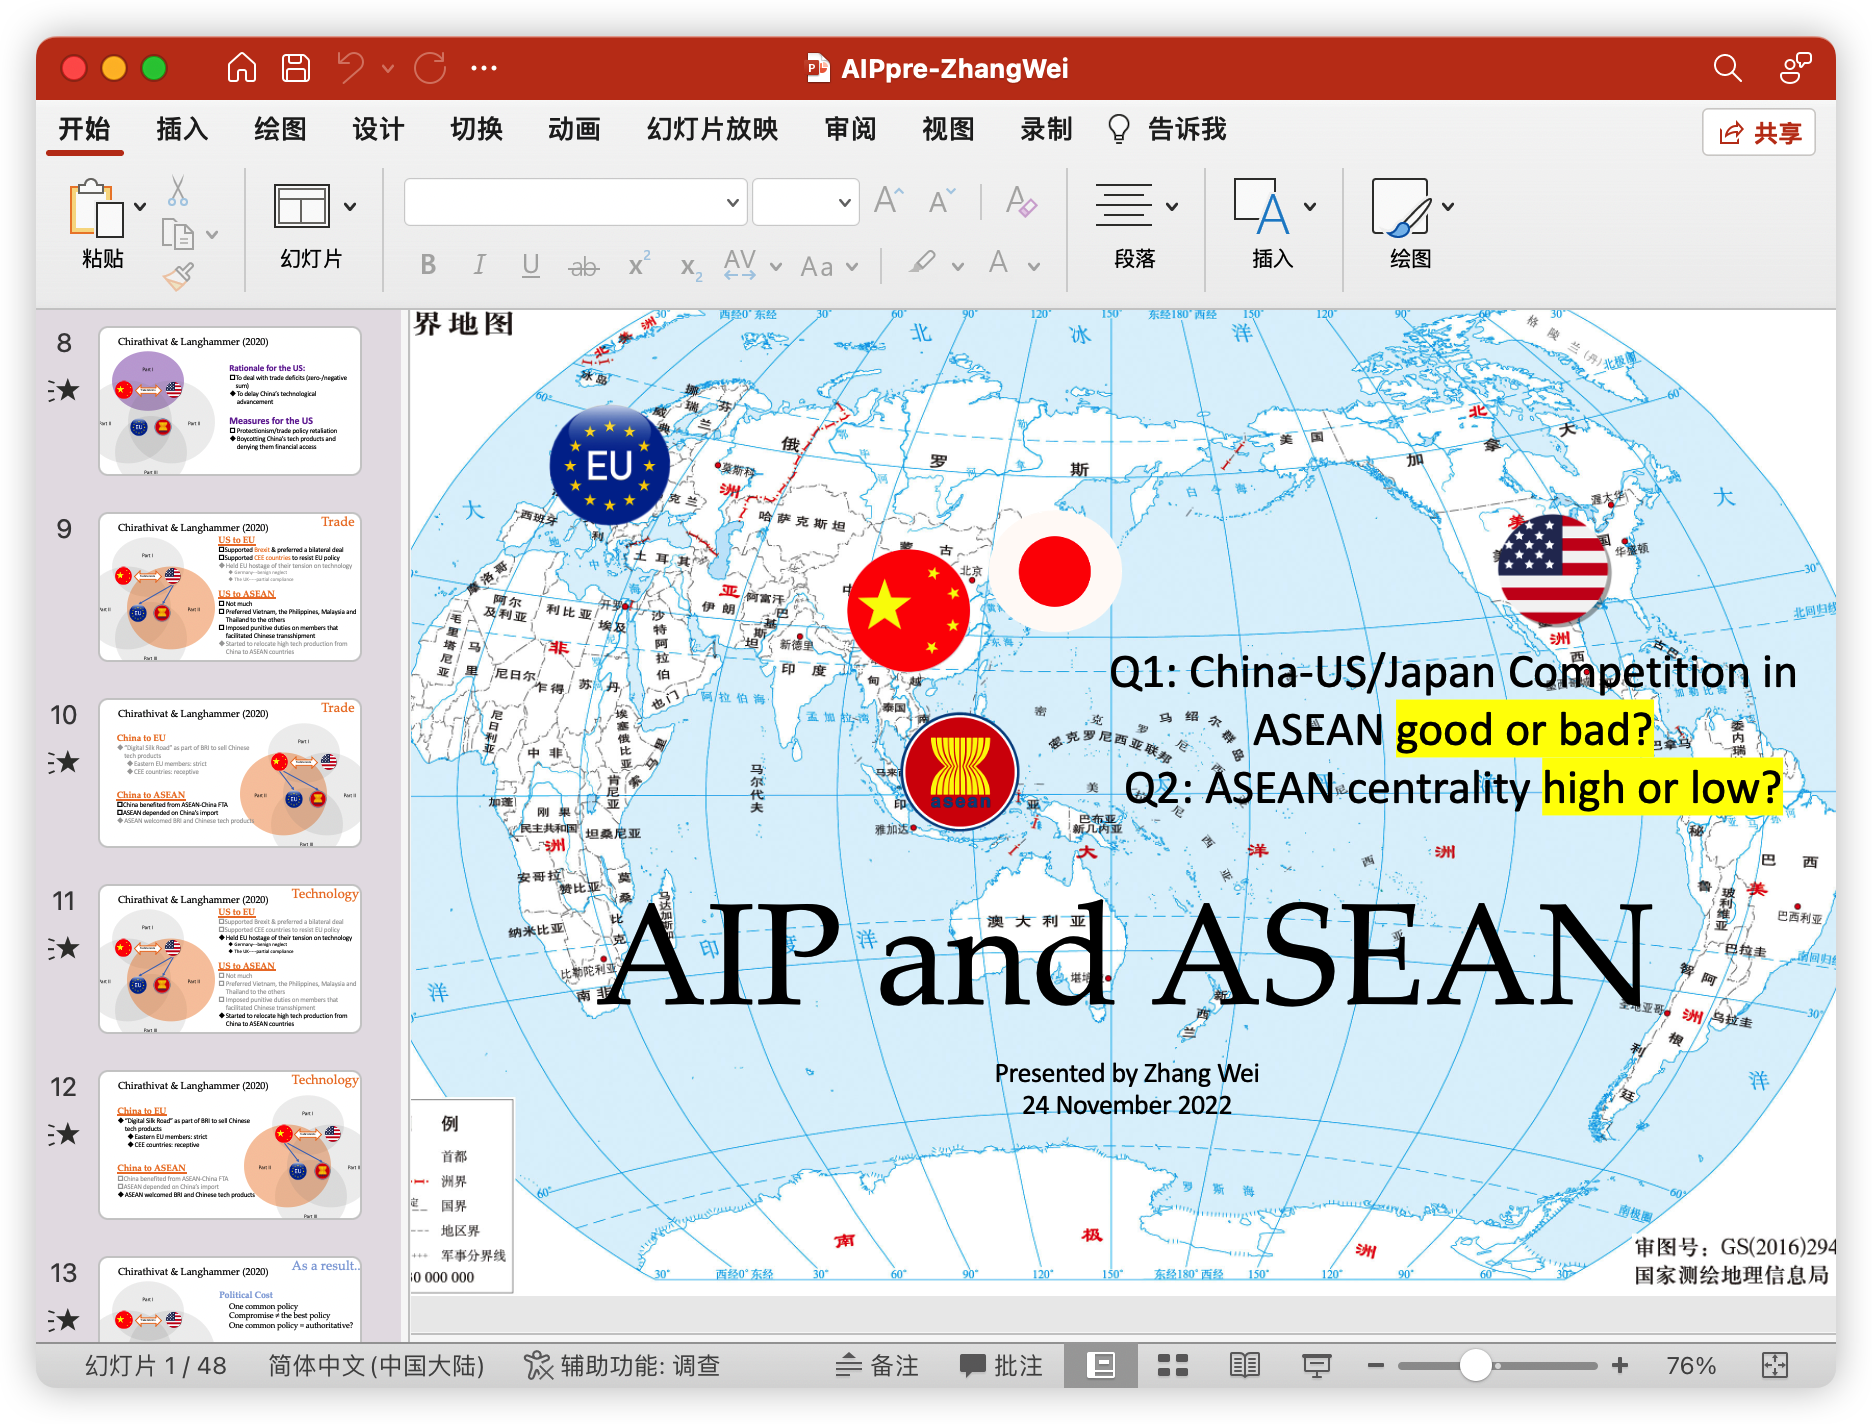Screen dimensions: 1872x1424
Task: Click the Save floppy disk icon
Action: point(295,68)
